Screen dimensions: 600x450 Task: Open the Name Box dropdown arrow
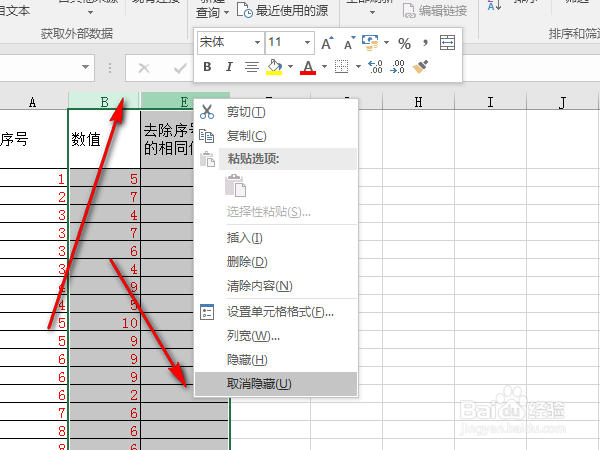(x=86, y=67)
